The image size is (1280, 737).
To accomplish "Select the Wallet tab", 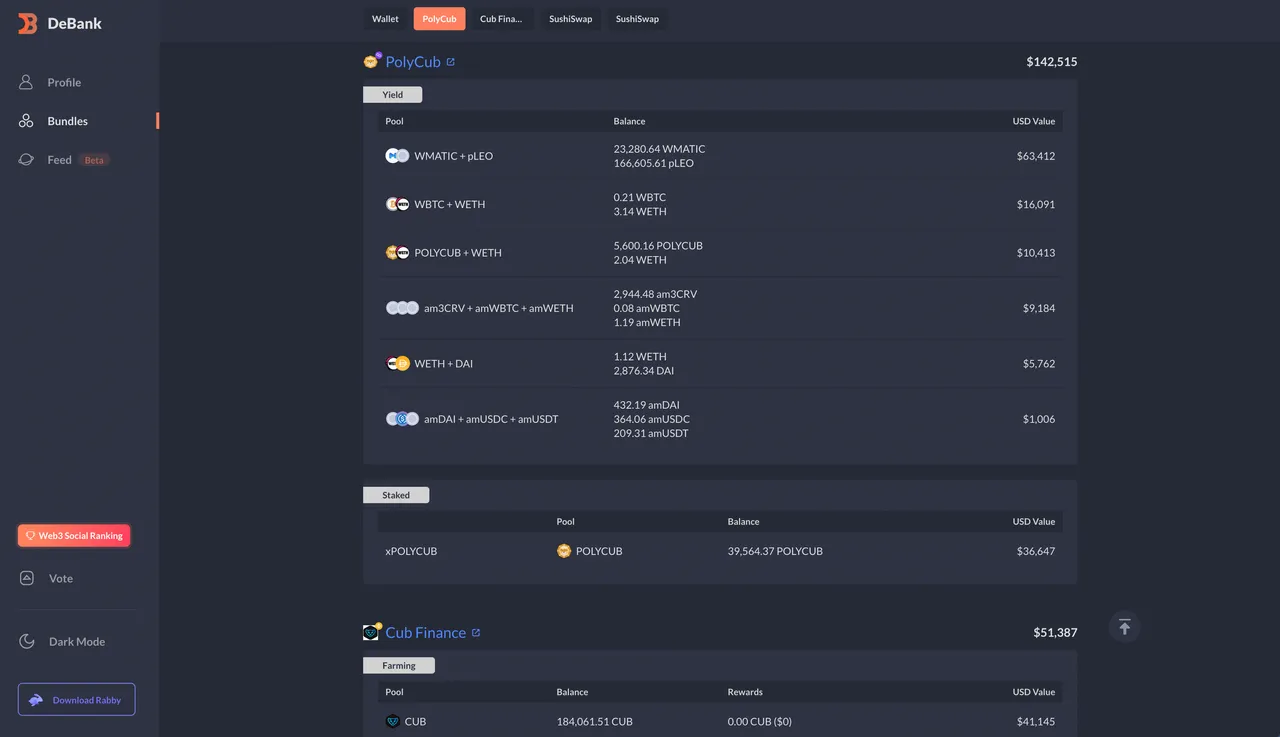I will coord(385,19).
